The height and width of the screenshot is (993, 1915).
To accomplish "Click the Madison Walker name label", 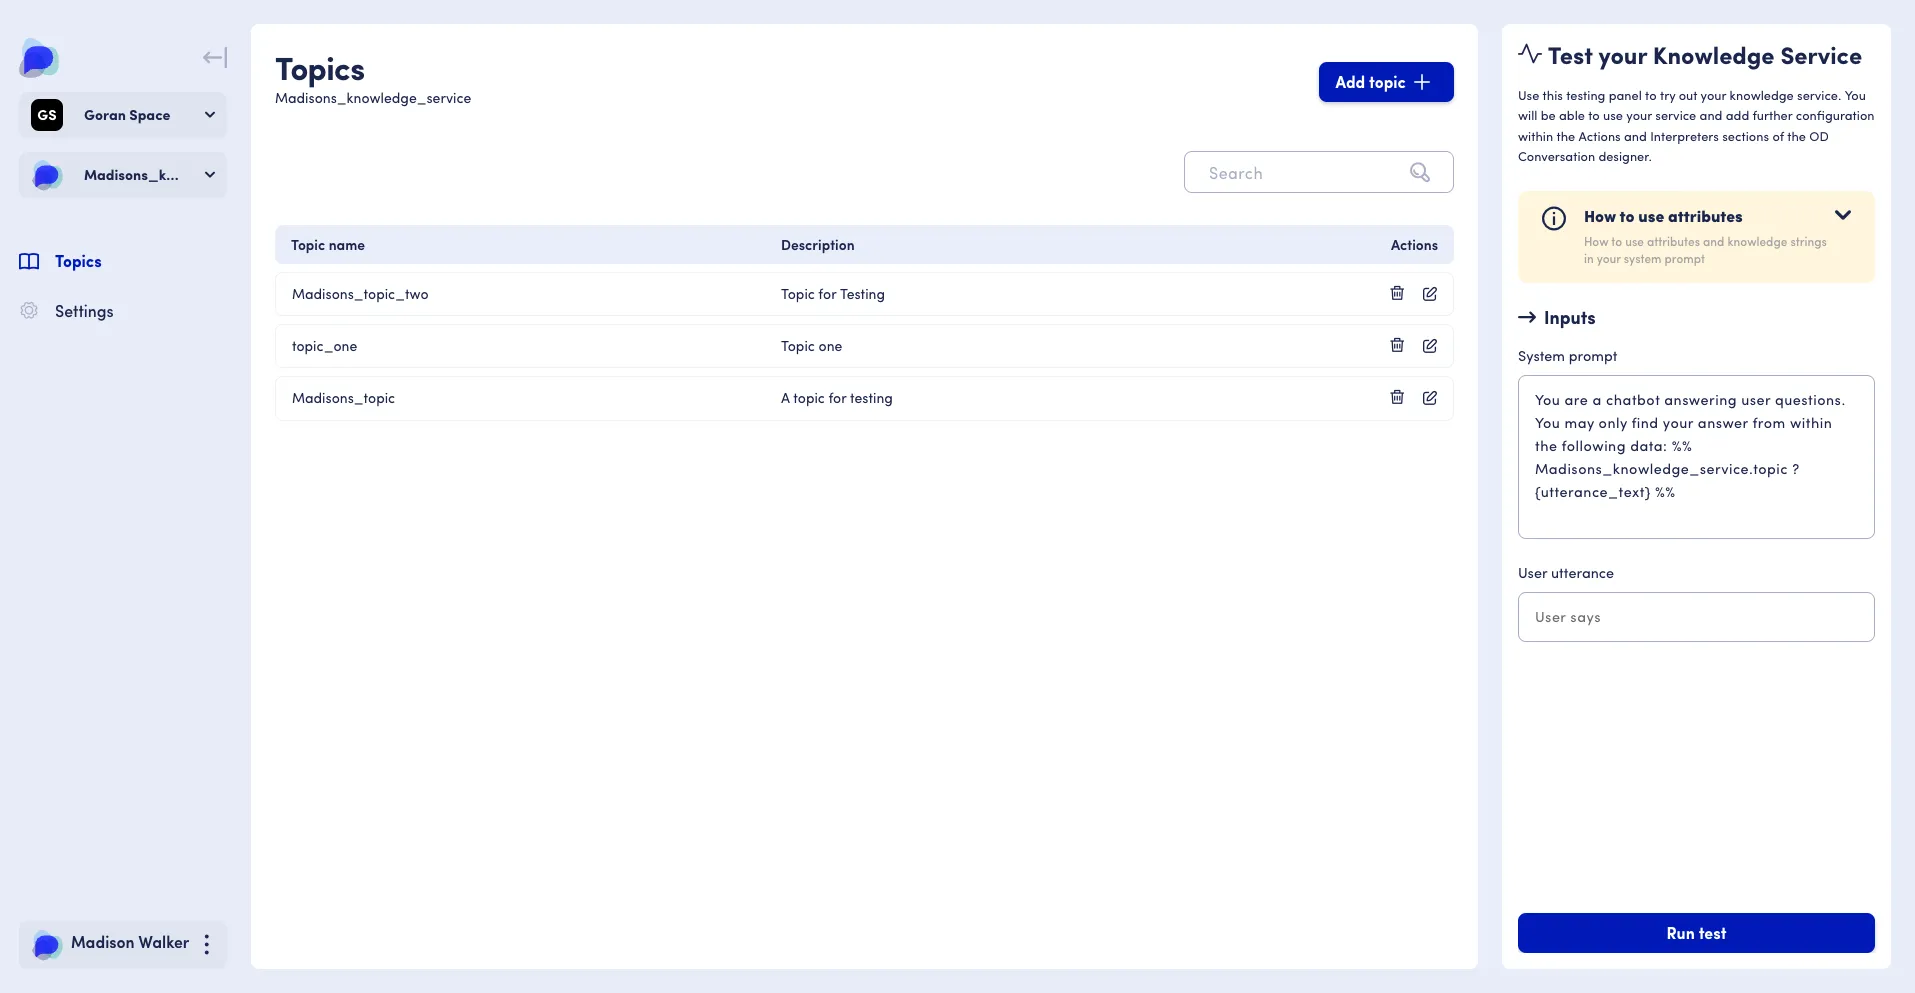I will click(x=130, y=943).
